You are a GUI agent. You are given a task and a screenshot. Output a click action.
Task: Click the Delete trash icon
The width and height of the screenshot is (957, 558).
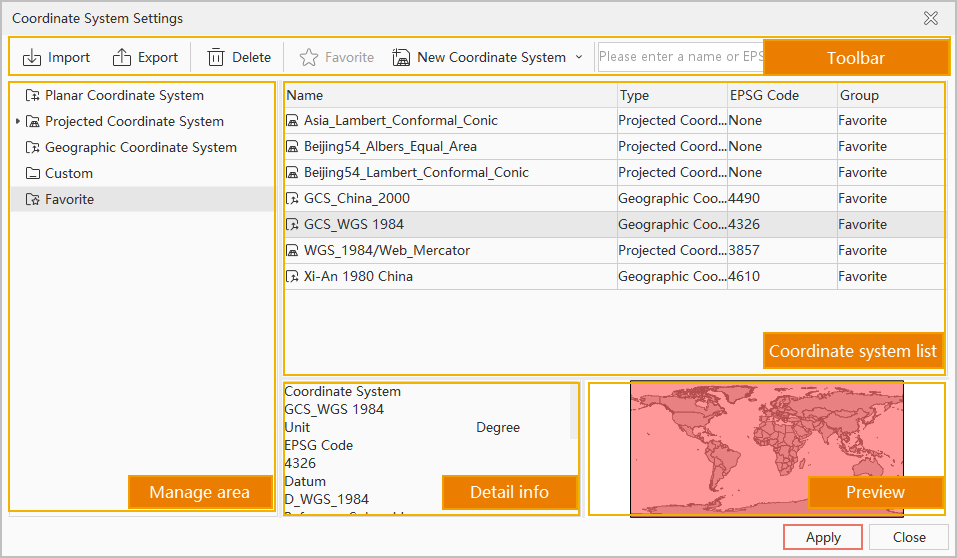[x=216, y=58]
